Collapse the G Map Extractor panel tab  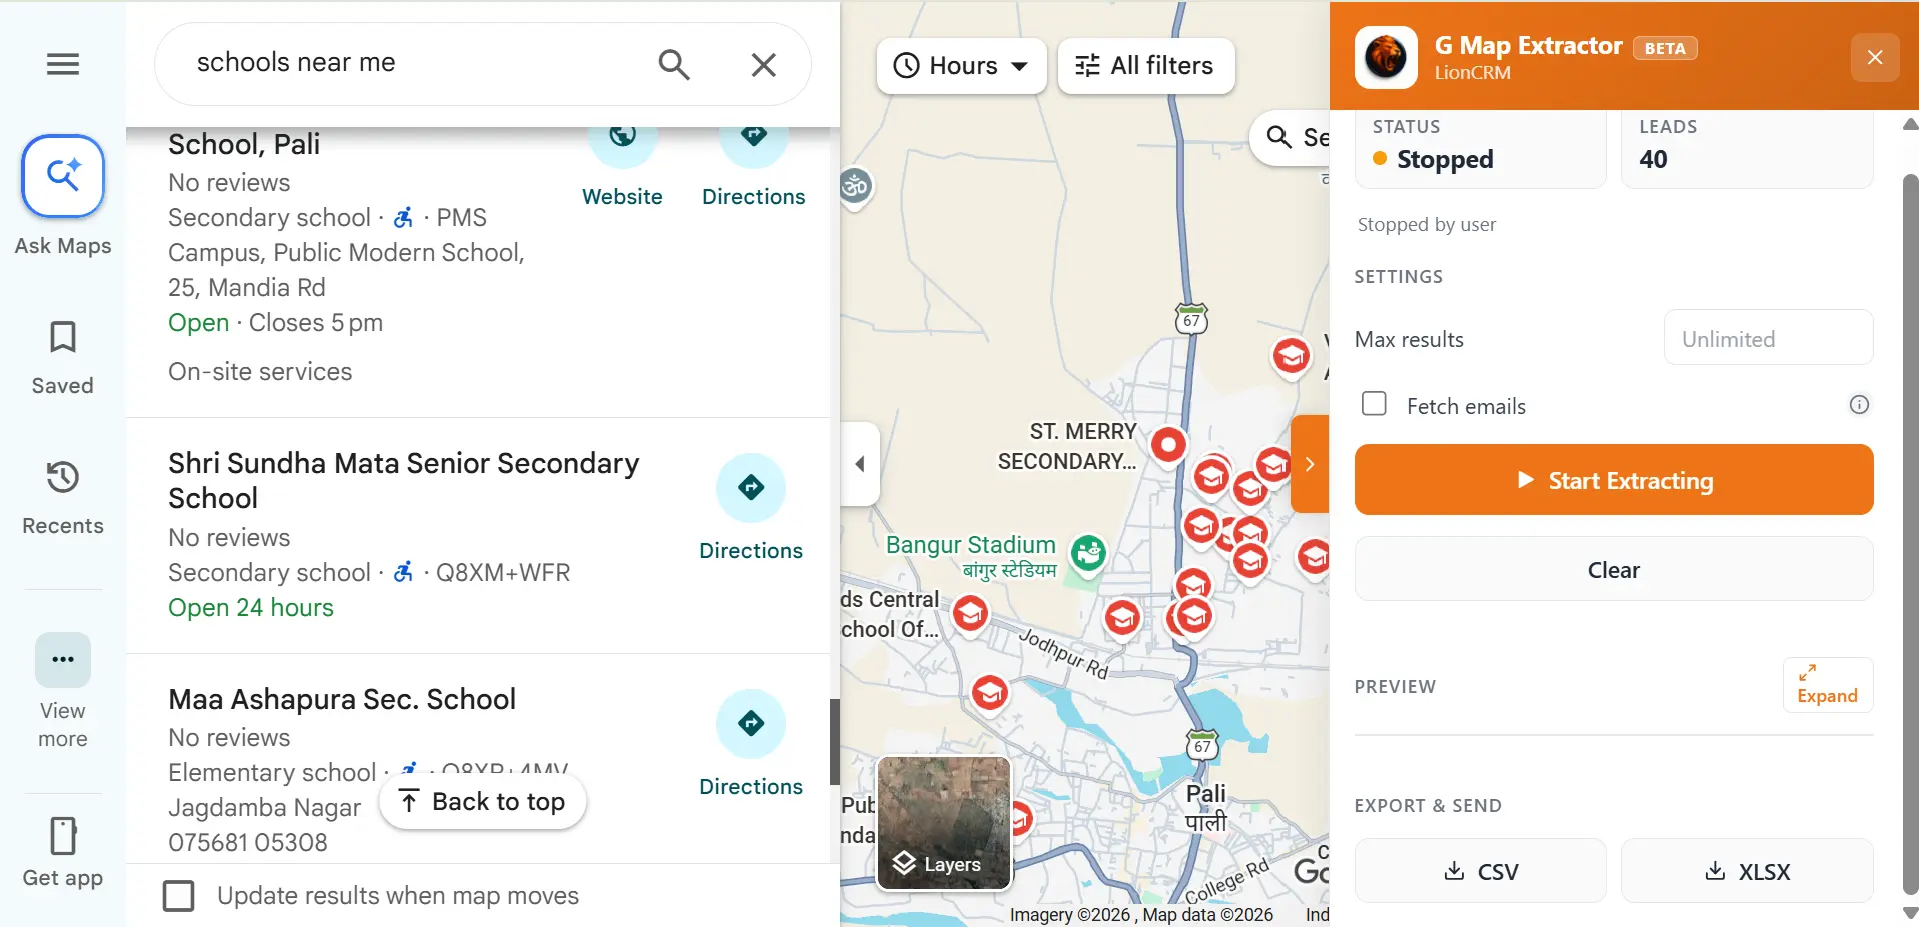1310,464
